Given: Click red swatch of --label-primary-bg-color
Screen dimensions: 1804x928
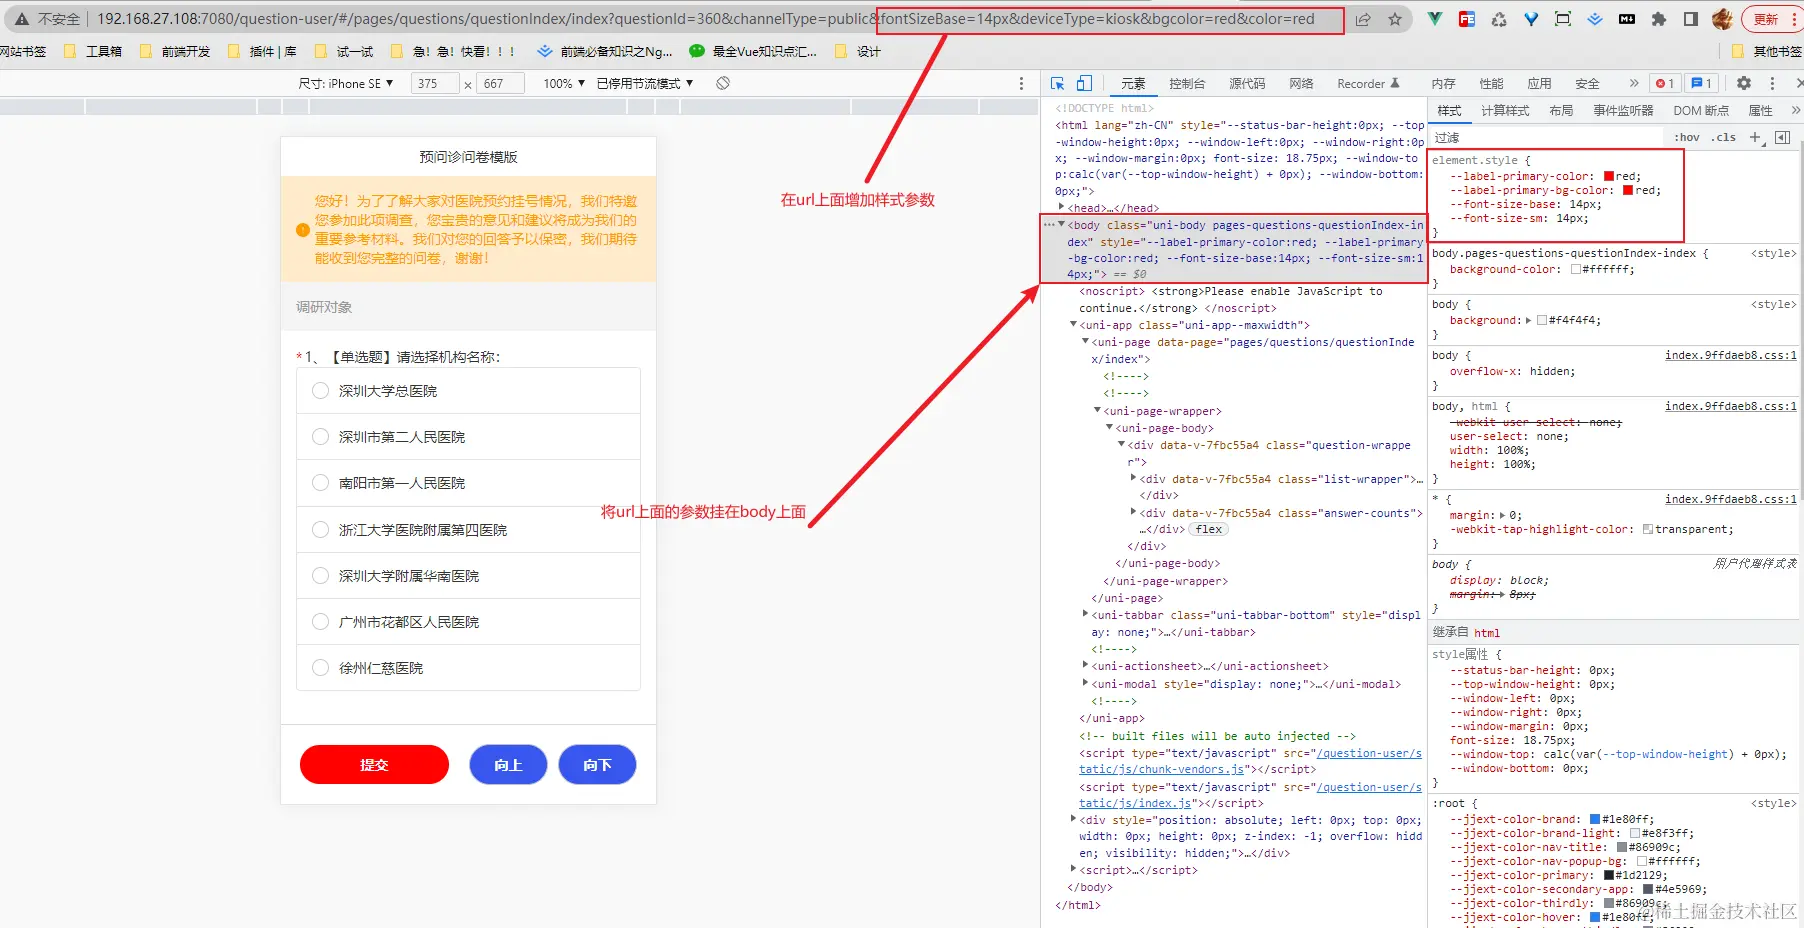Looking at the screenshot, I should click(1627, 190).
